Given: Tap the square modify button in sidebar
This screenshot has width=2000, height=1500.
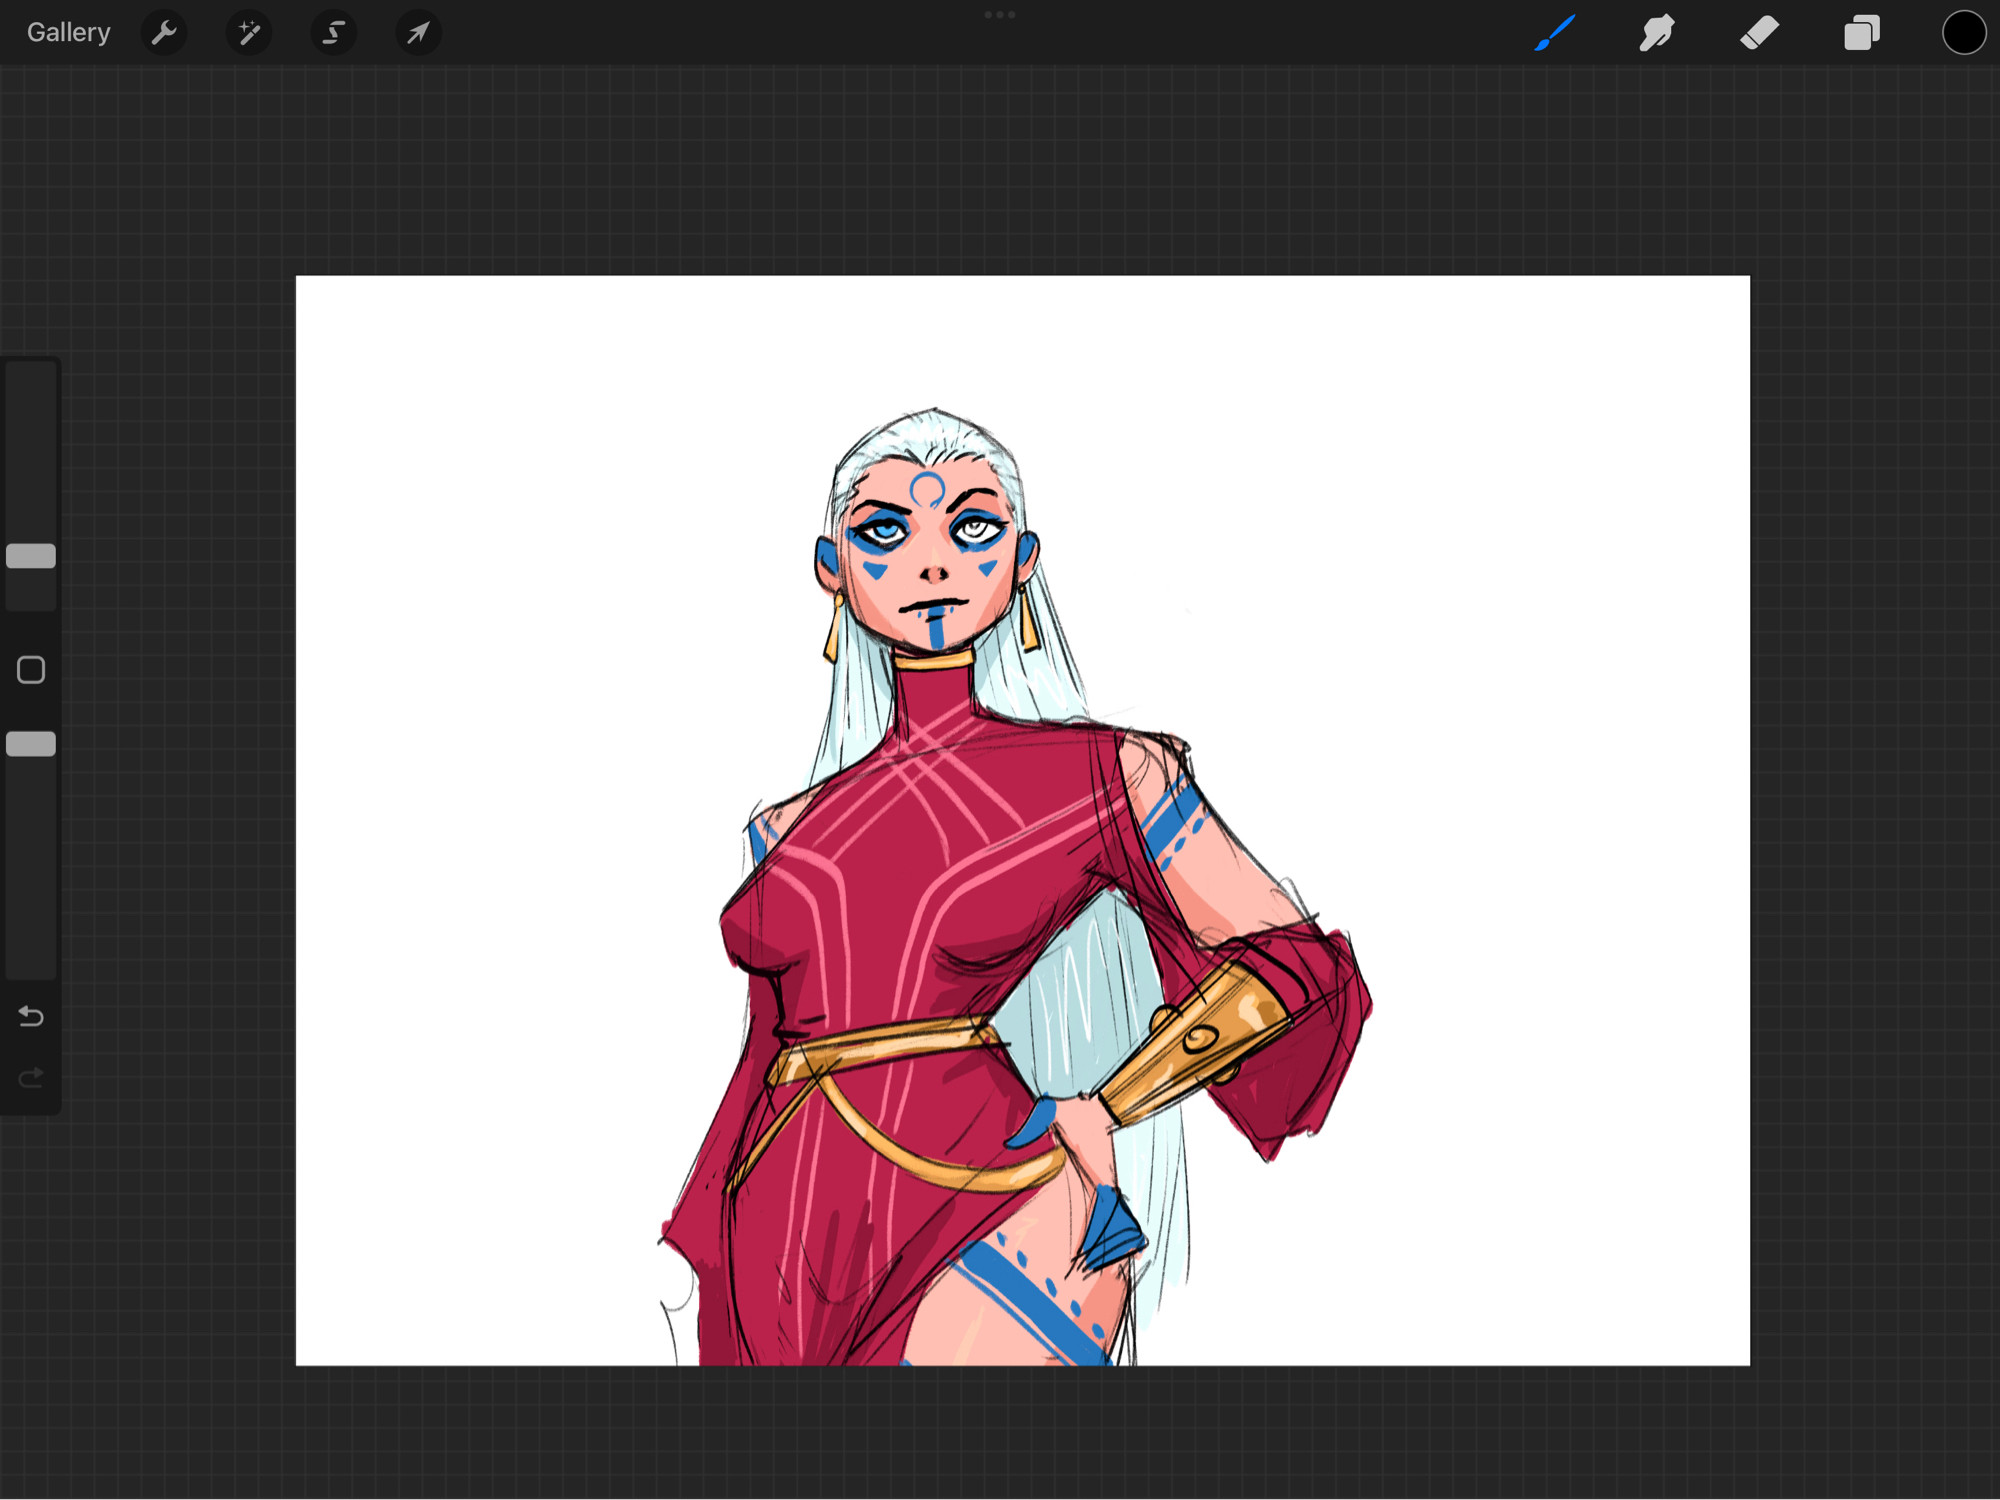Looking at the screenshot, I should pos(31,670).
